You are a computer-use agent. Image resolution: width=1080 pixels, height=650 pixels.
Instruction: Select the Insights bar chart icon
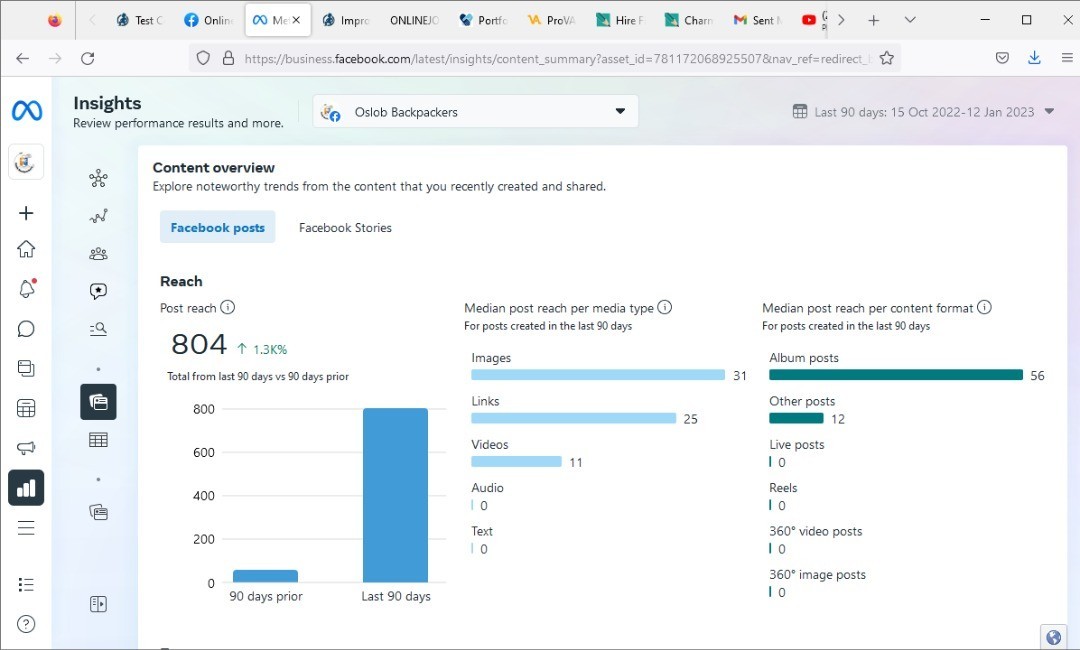[x=26, y=488]
